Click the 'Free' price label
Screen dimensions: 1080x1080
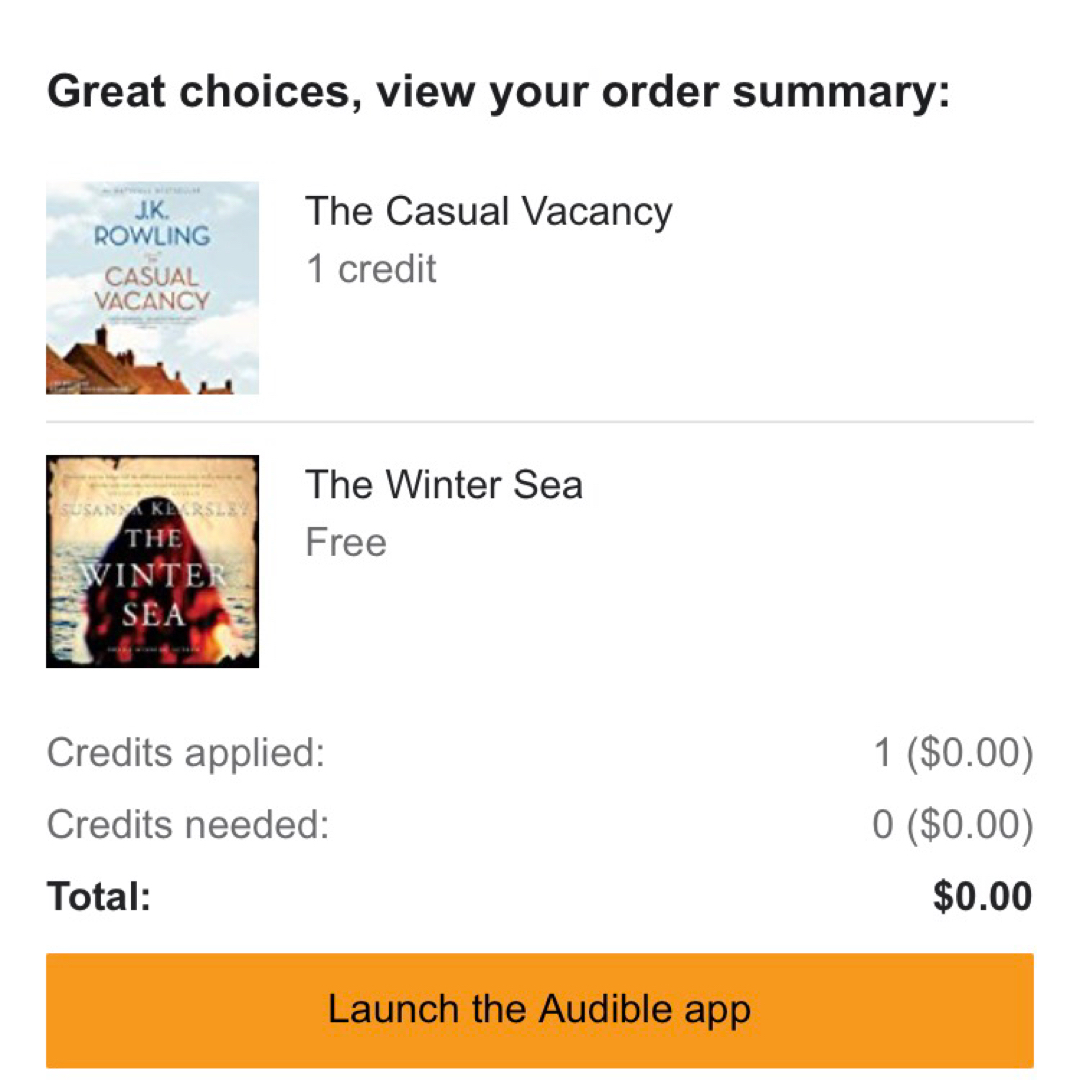(346, 542)
